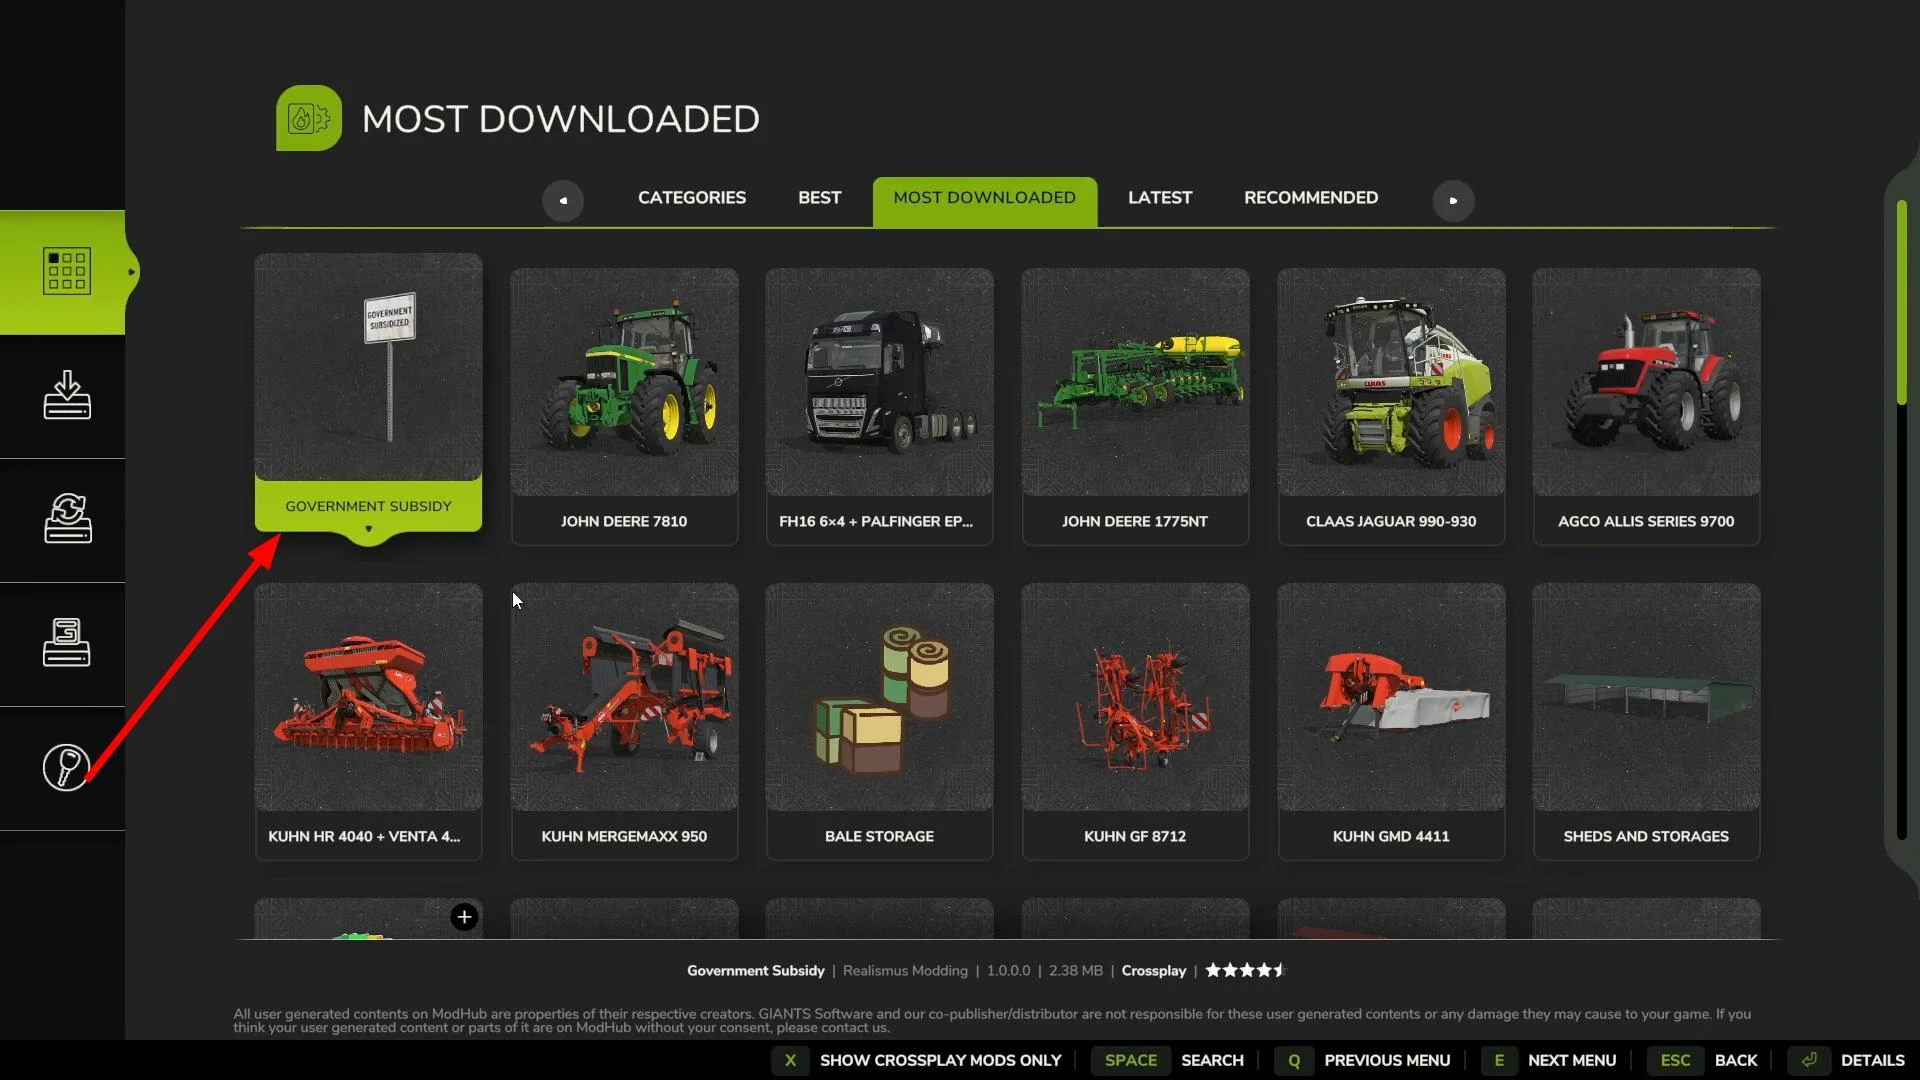The height and width of the screenshot is (1080, 1920).
Task: Select the Kuhn GMD 4411 mod card
Action: pyautogui.click(x=1391, y=721)
